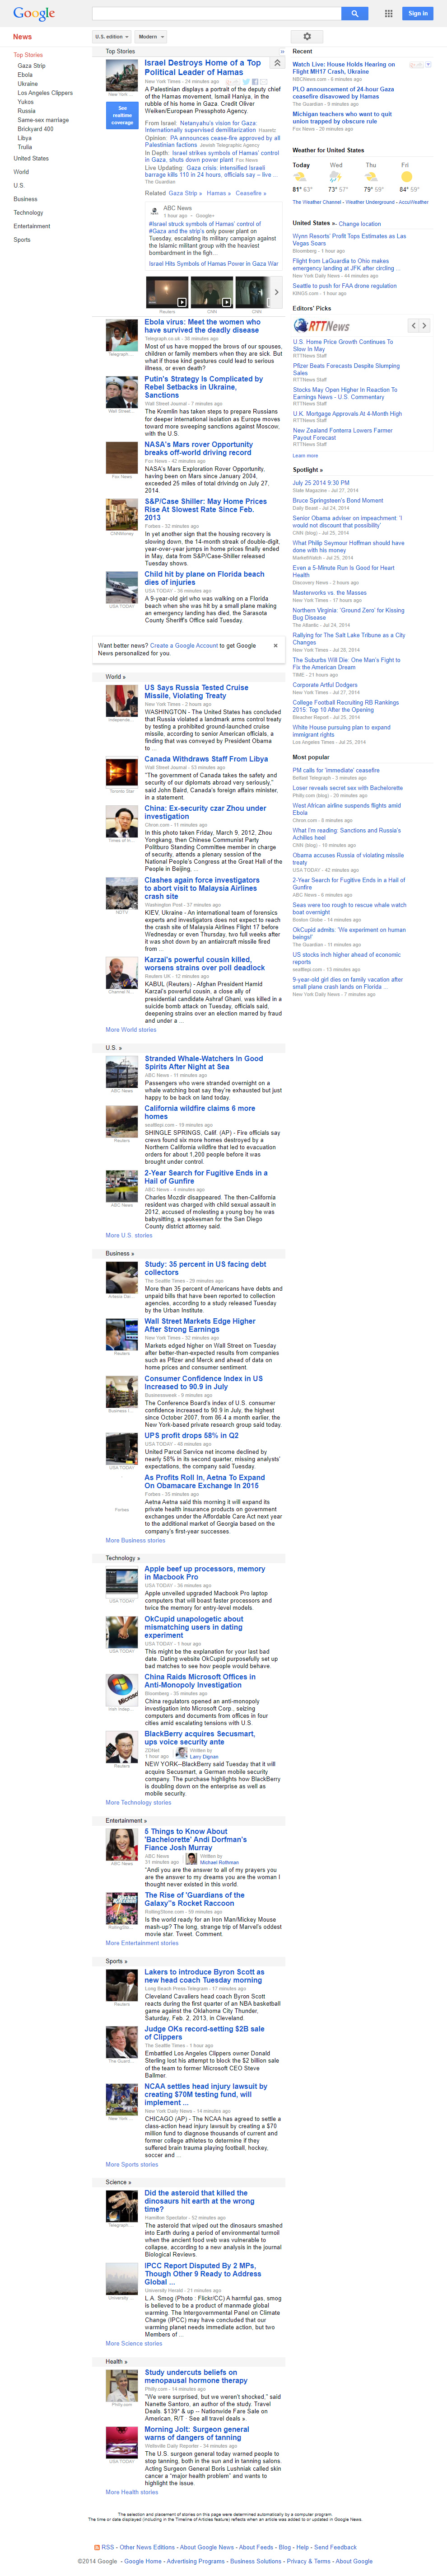Select Entertainment in the left sidebar
Screen dimensions: 447x2576
pos(32,226)
